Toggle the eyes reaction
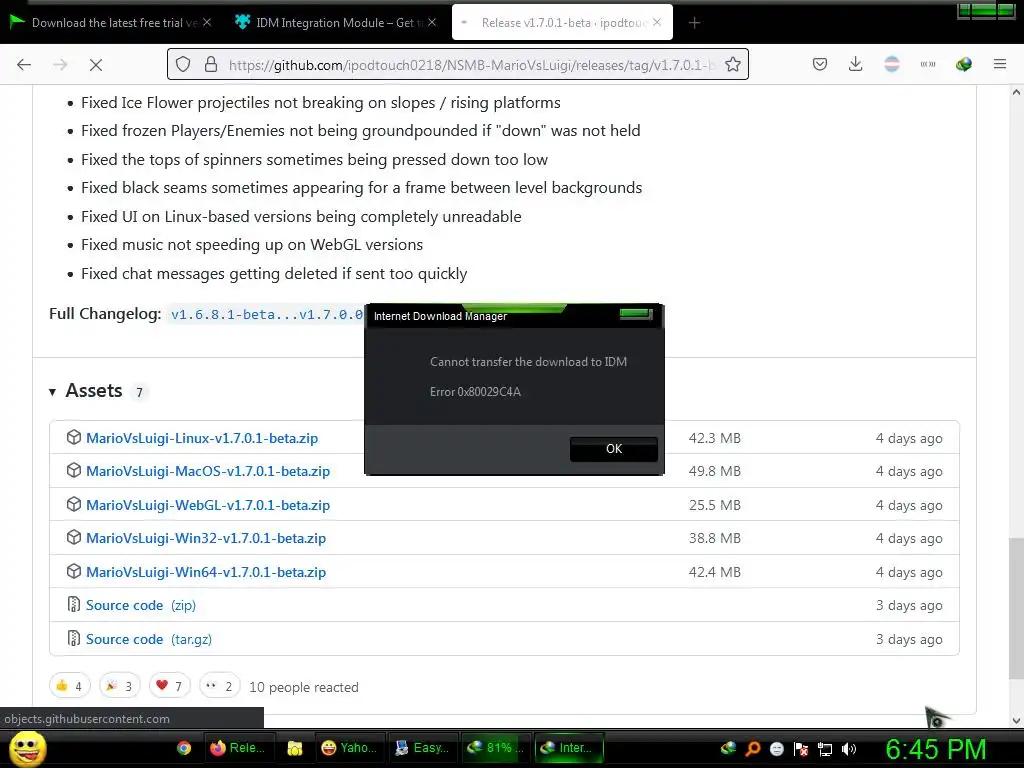This screenshot has width=1024, height=768. pyautogui.click(x=219, y=686)
